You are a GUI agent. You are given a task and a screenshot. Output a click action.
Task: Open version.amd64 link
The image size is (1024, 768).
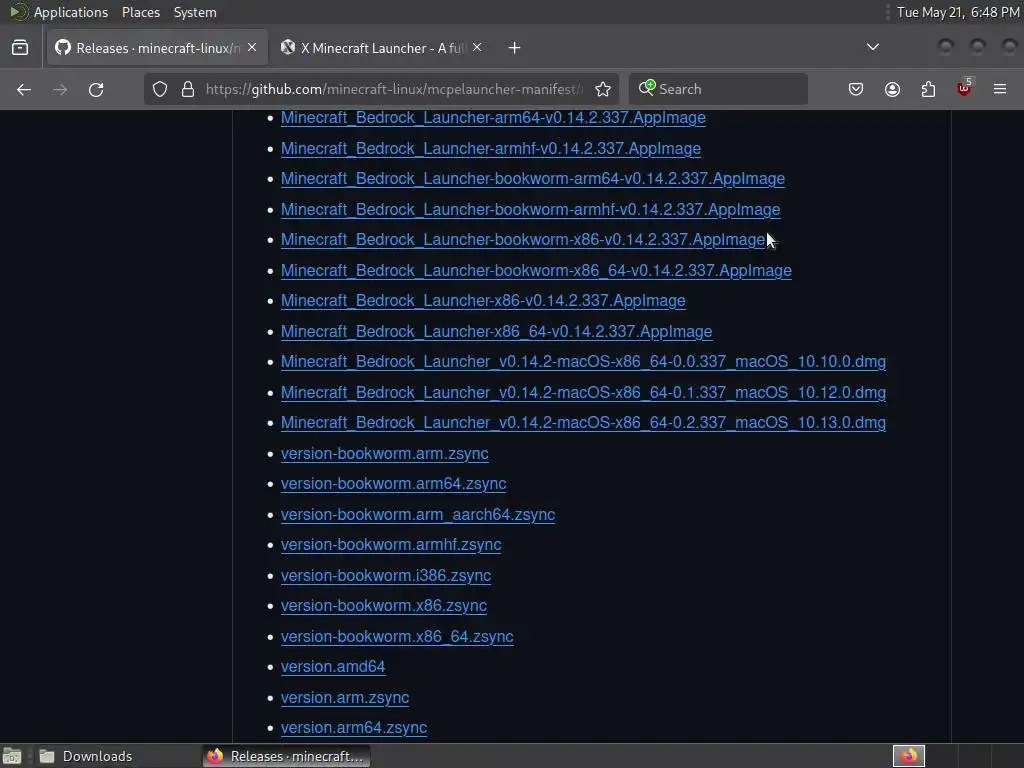(x=333, y=667)
